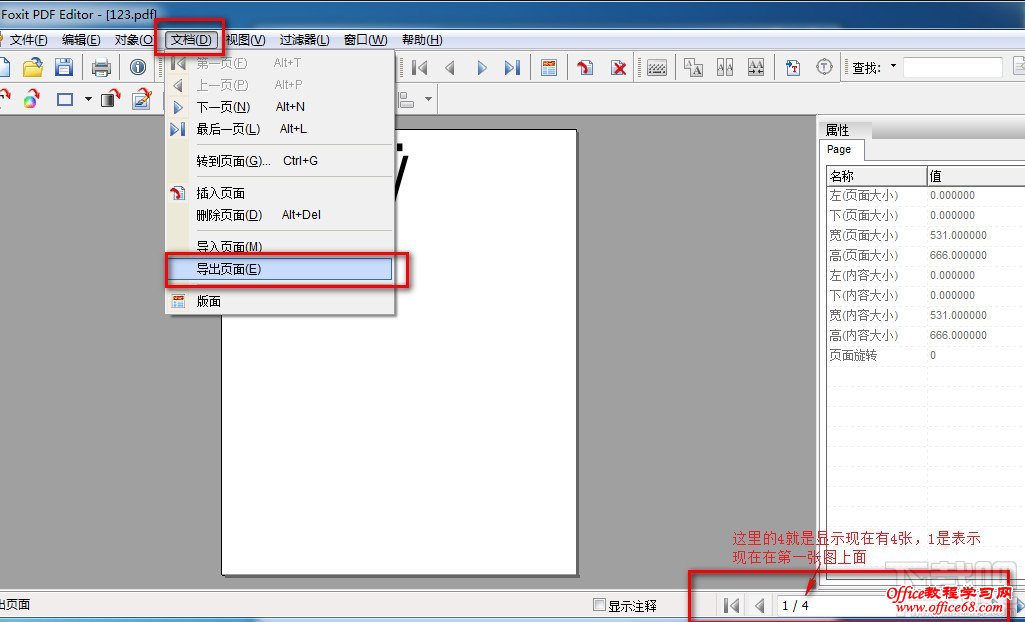Click the gradient shading tool icon

(x=111, y=99)
